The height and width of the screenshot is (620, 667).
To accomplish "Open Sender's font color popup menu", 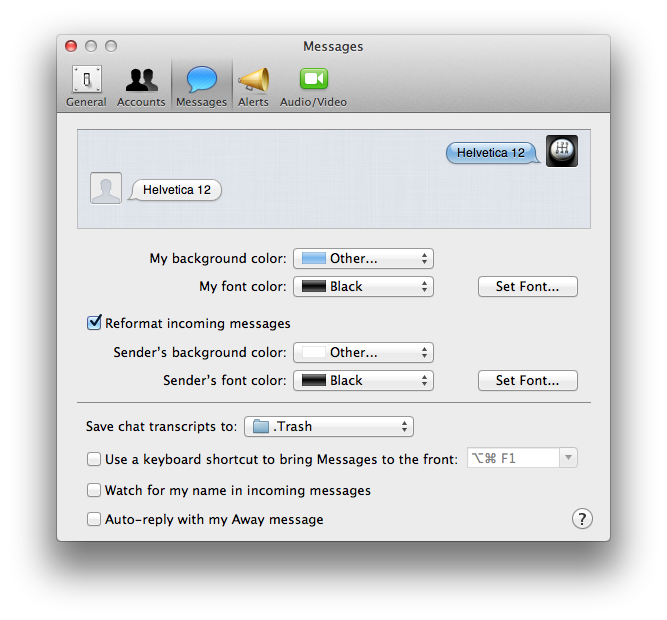I will [x=363, y=381].
